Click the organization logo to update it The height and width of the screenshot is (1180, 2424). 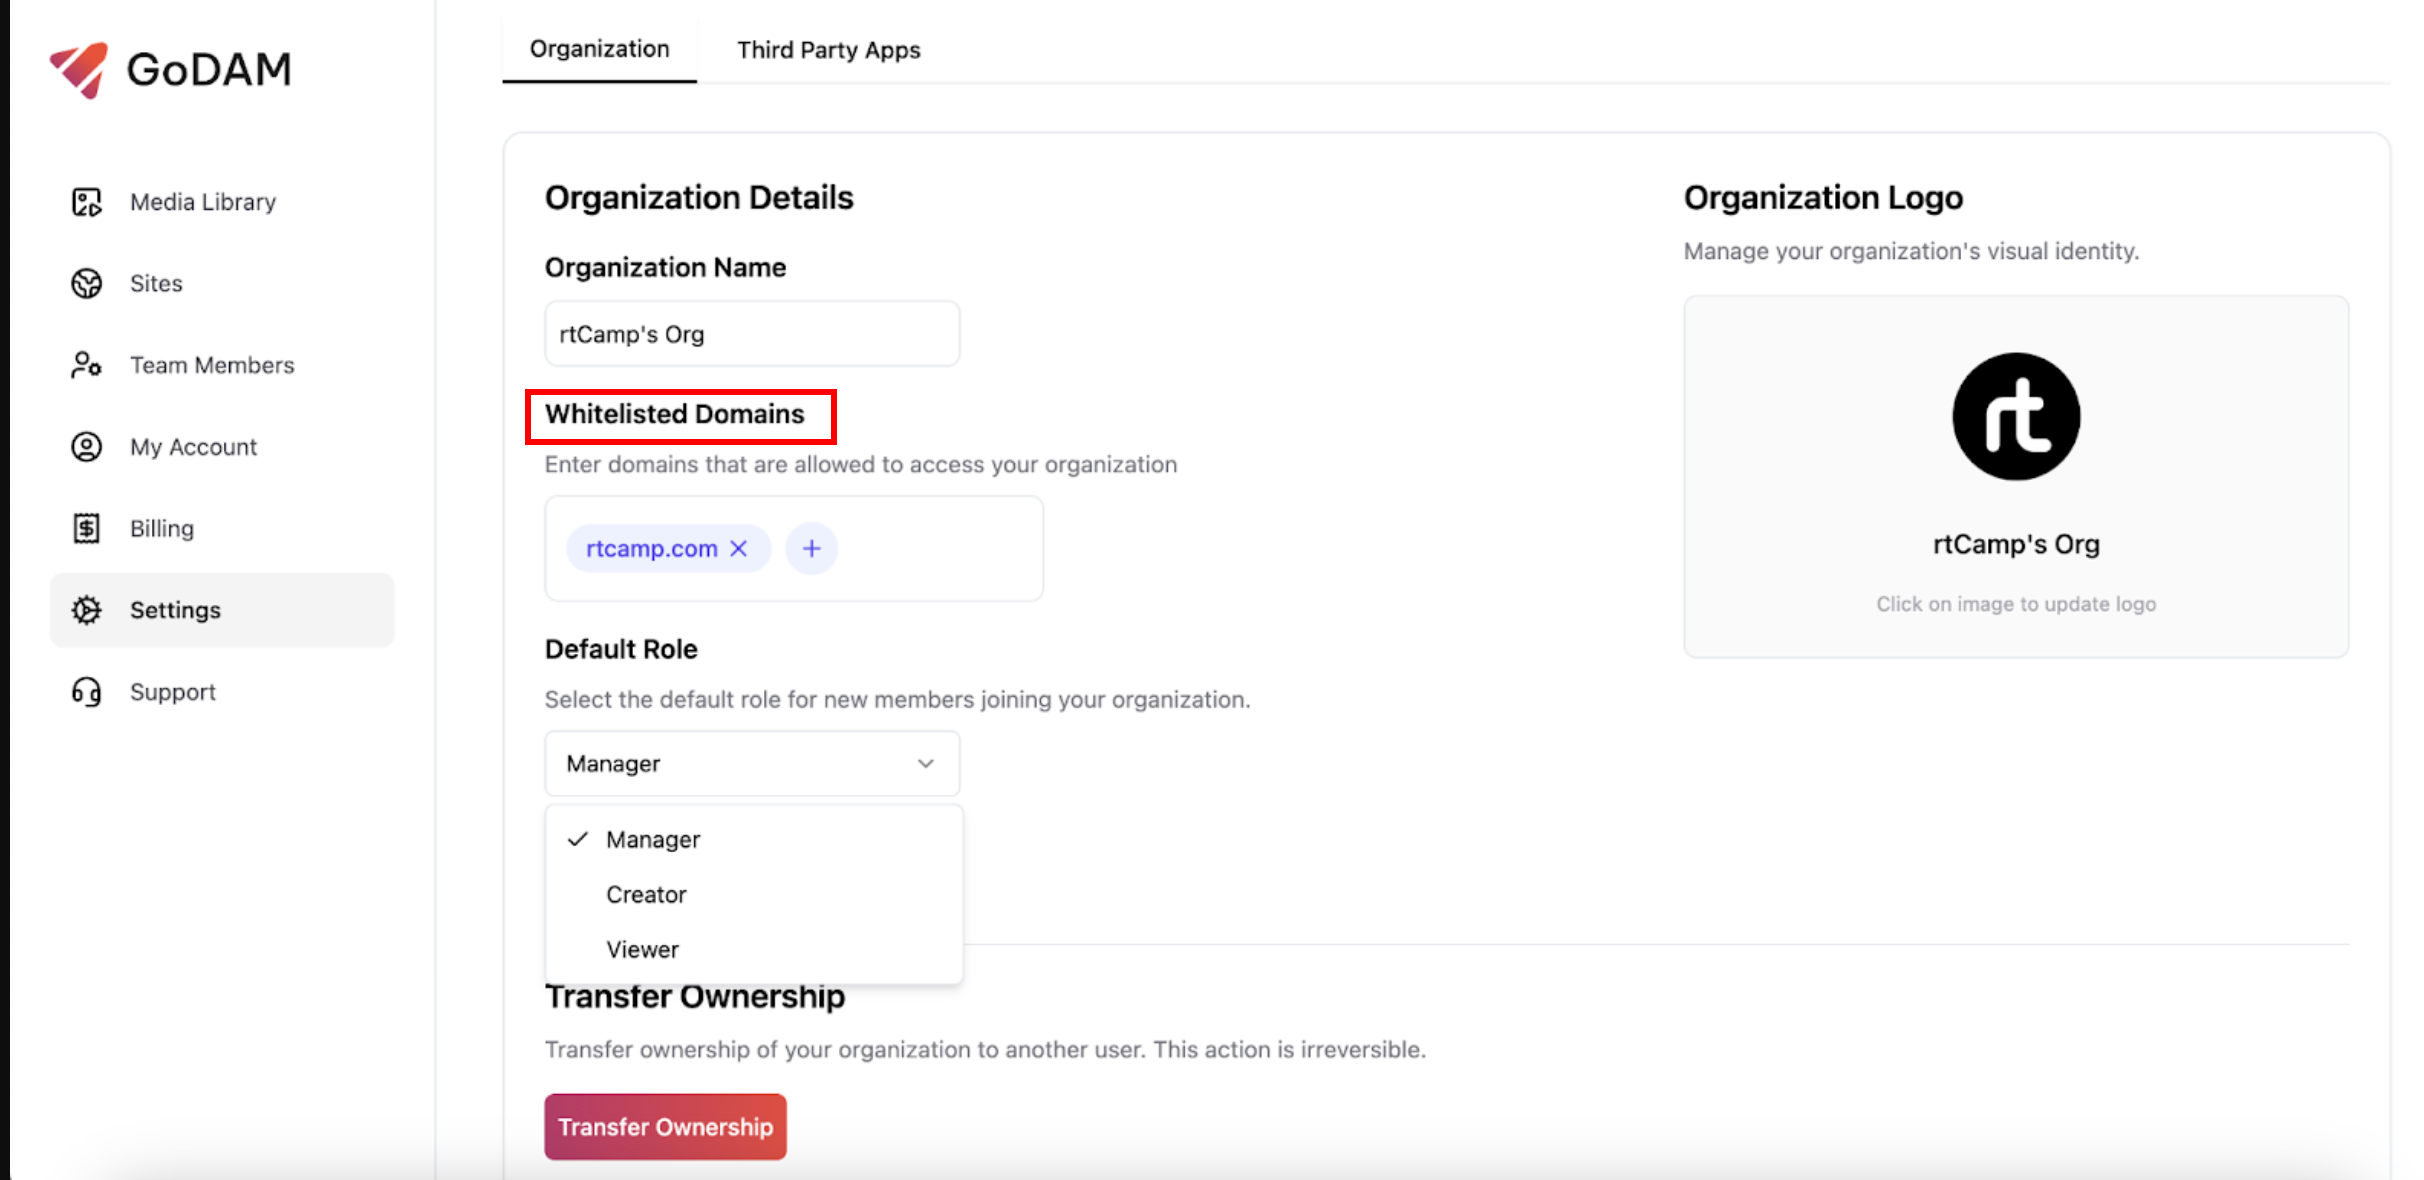tap(2015, 417)
